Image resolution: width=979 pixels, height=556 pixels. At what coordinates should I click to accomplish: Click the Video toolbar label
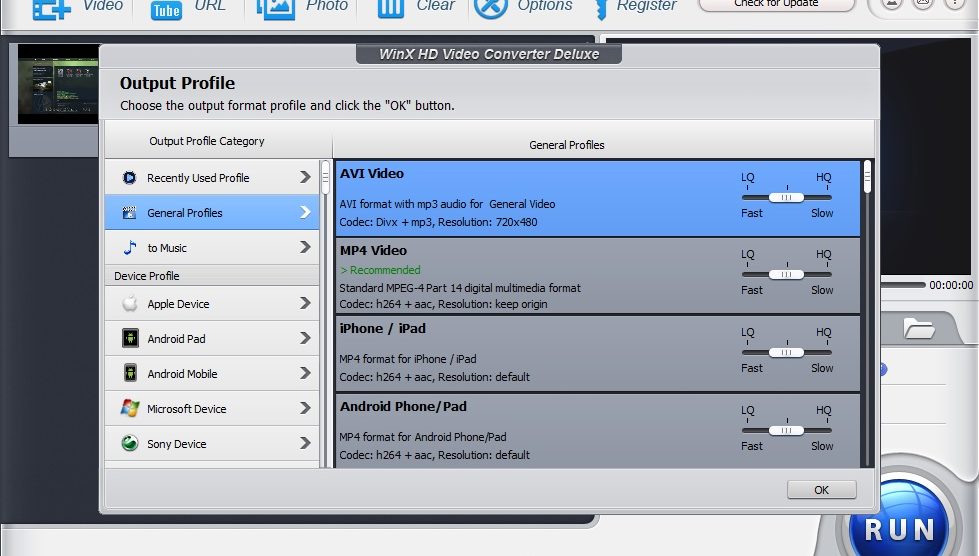point(103,6)
